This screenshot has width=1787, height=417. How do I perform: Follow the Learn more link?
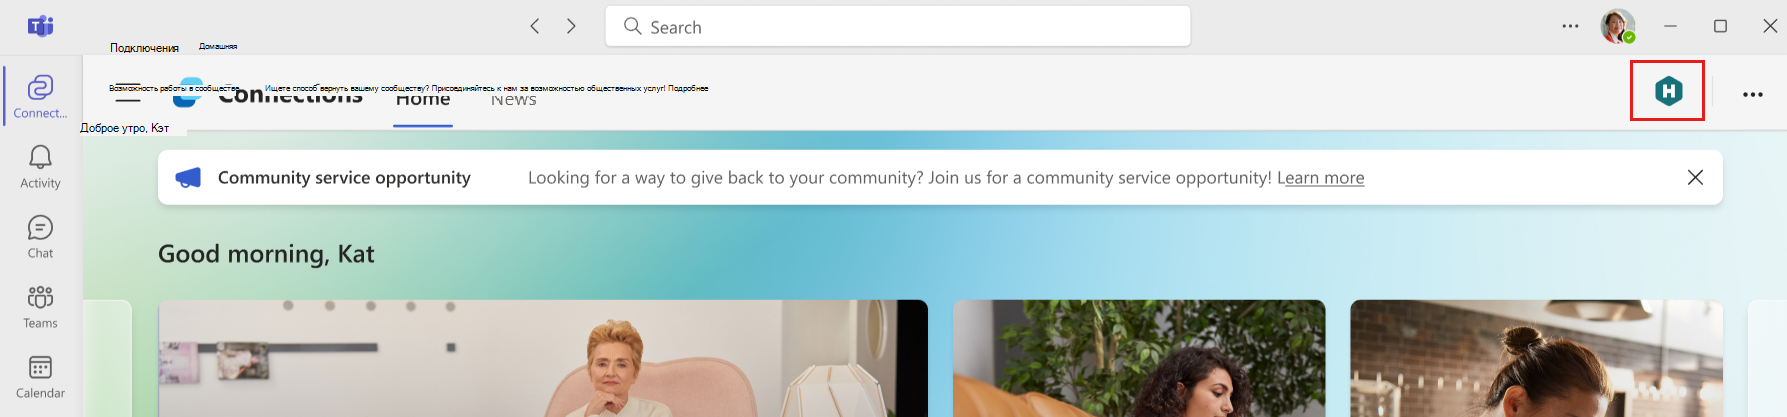(x=1320, y=178)
